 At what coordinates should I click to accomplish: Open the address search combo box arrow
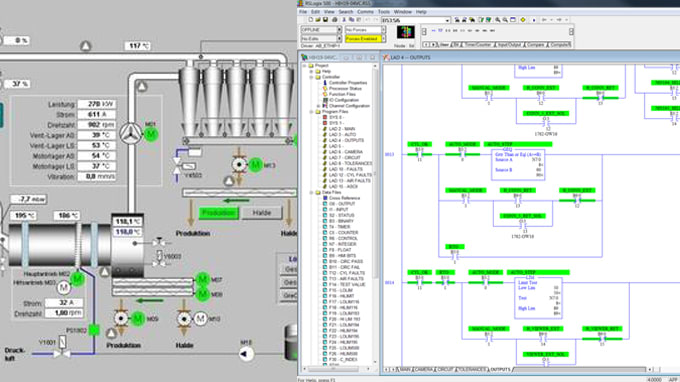pyautogui.click(x=448, y=20)
